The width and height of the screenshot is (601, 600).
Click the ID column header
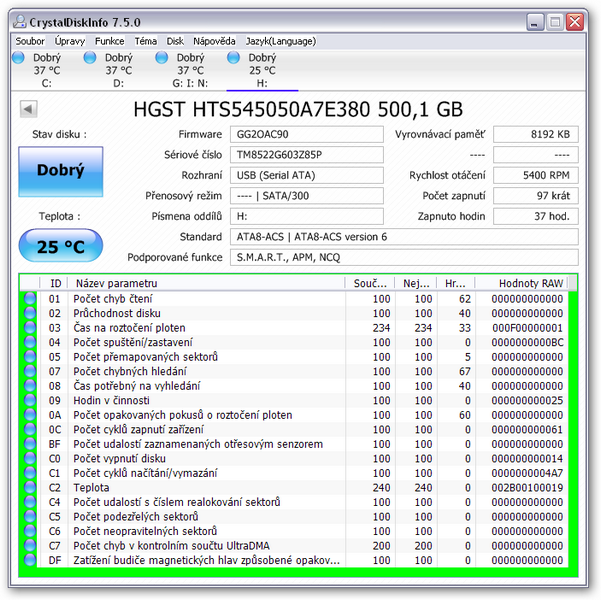click(54, 283)
